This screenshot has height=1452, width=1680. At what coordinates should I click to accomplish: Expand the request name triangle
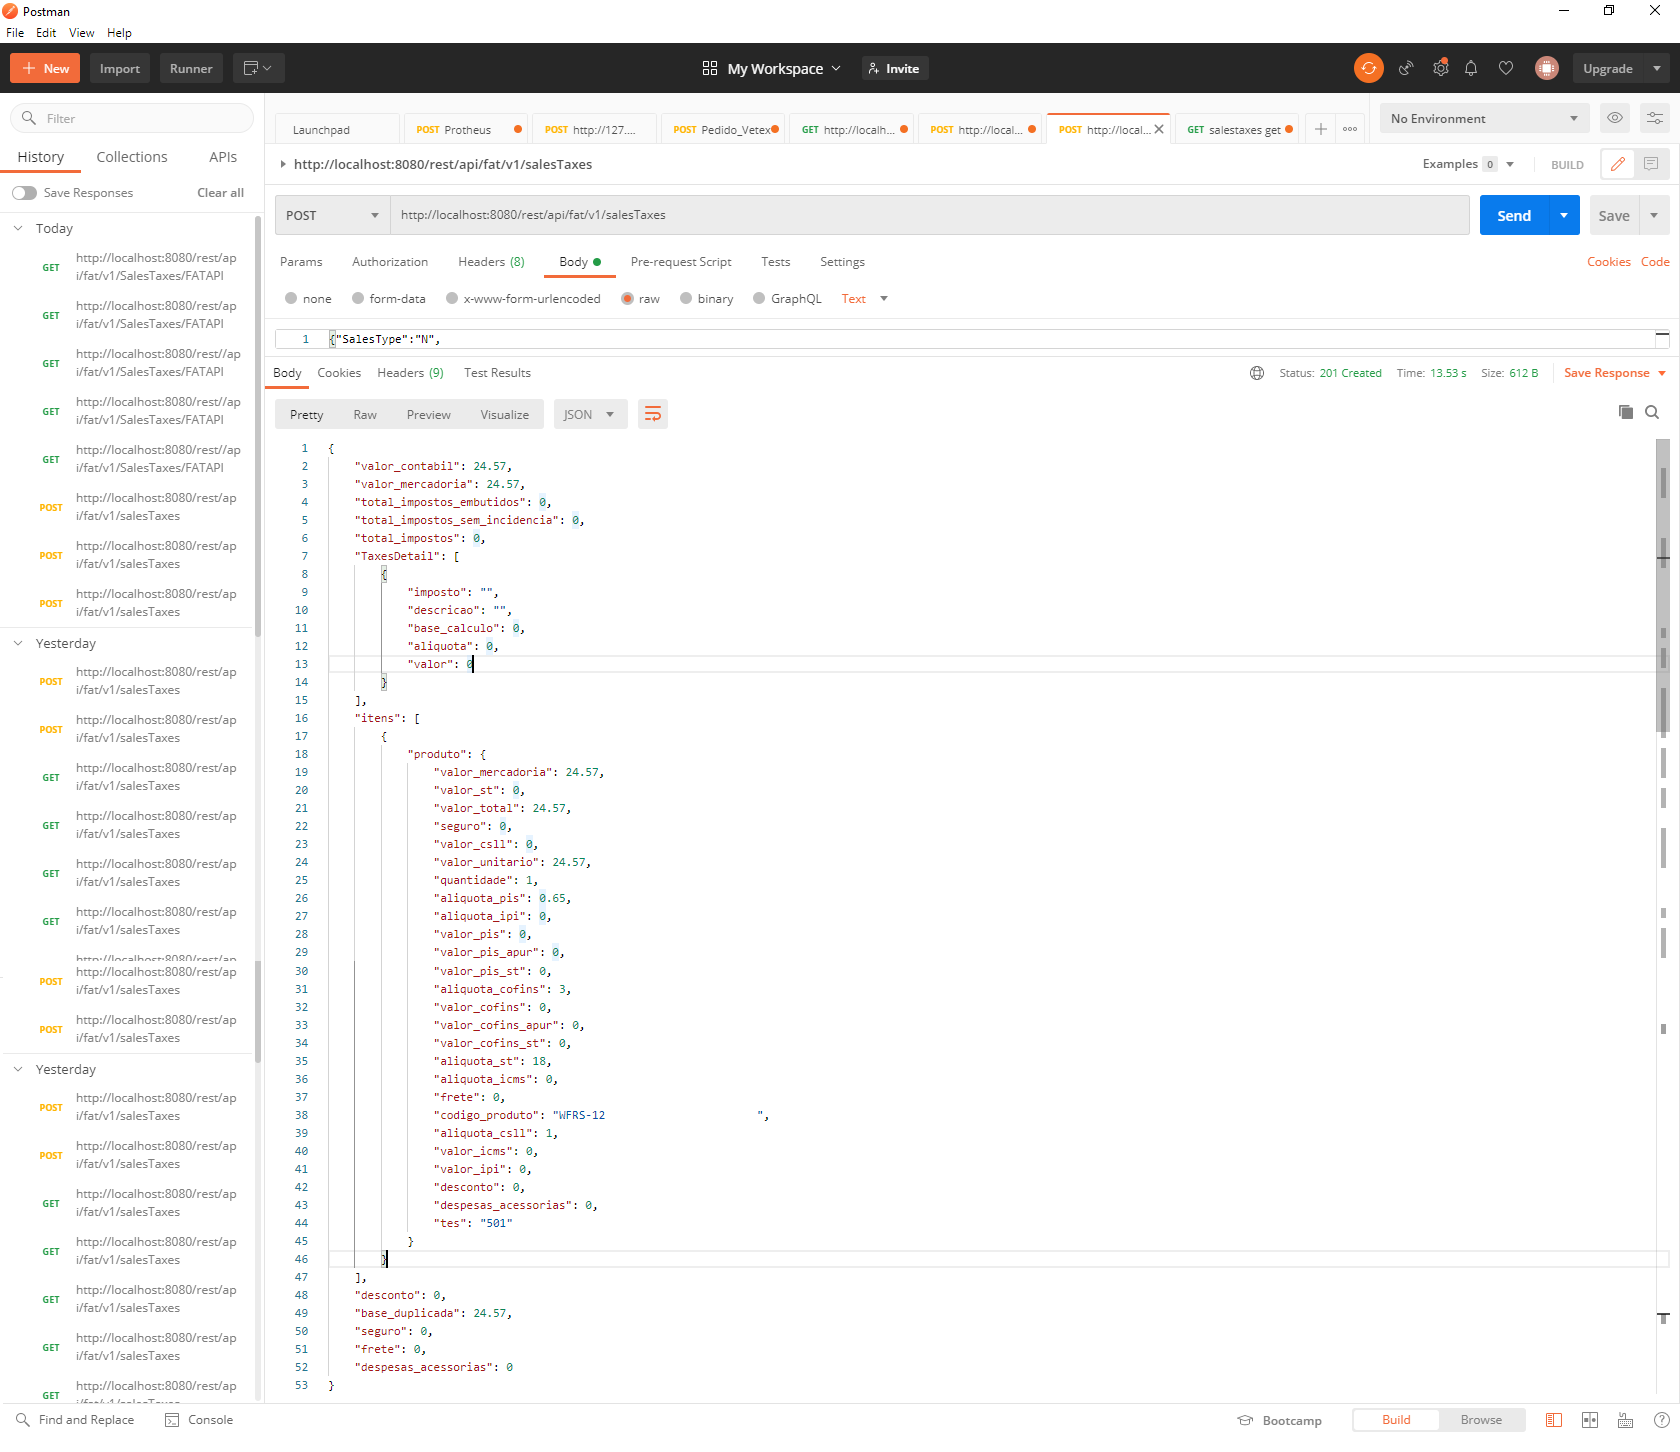coord(283,164)
